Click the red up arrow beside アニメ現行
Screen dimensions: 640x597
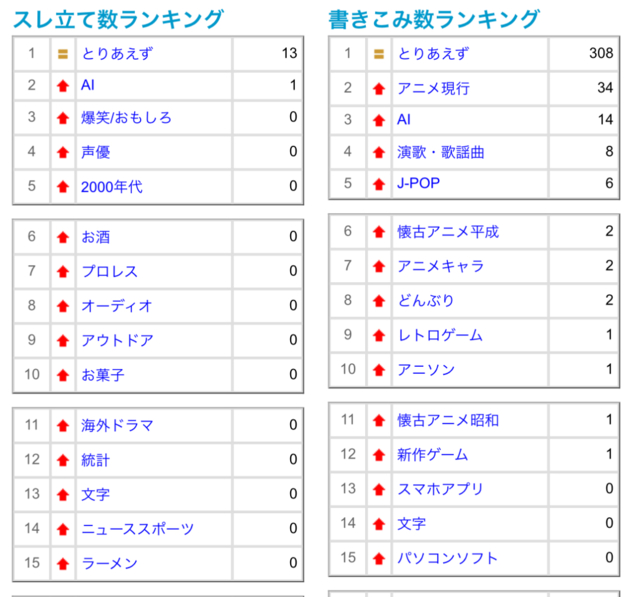(x=379, y=89)
